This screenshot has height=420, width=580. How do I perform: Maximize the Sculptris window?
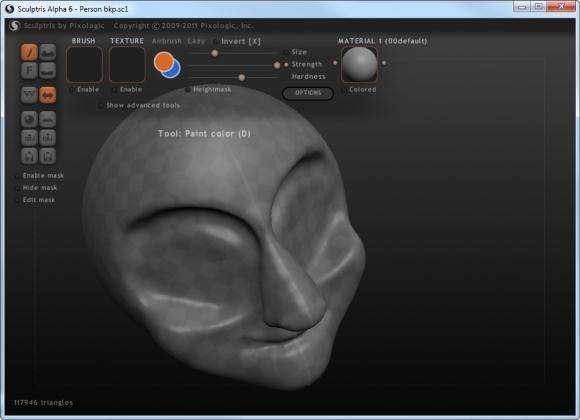(x=539, y=6)
